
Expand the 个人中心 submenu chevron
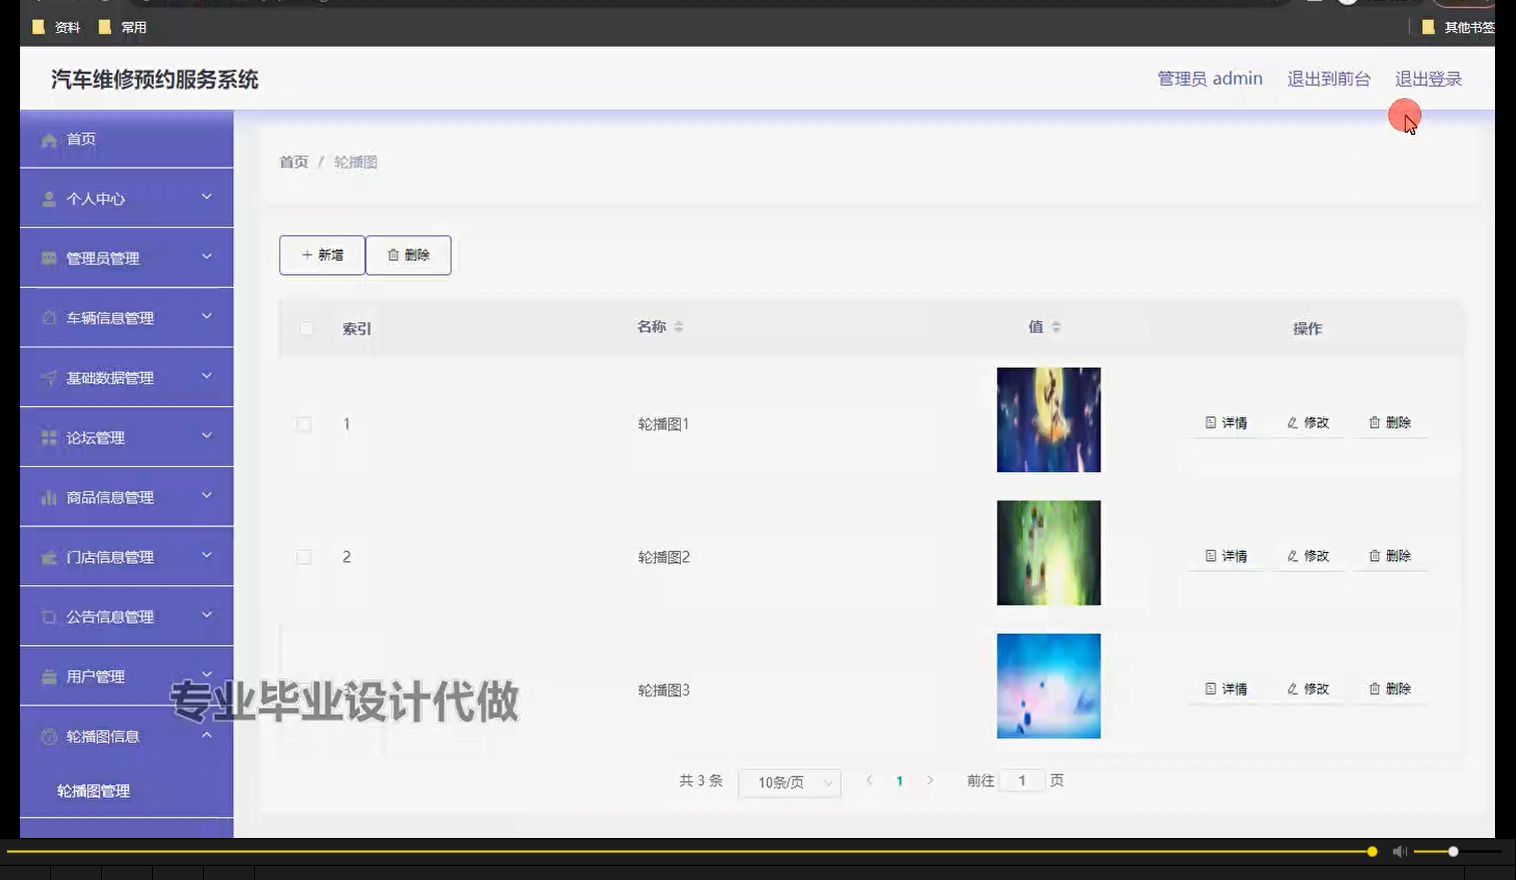(207, 197)
